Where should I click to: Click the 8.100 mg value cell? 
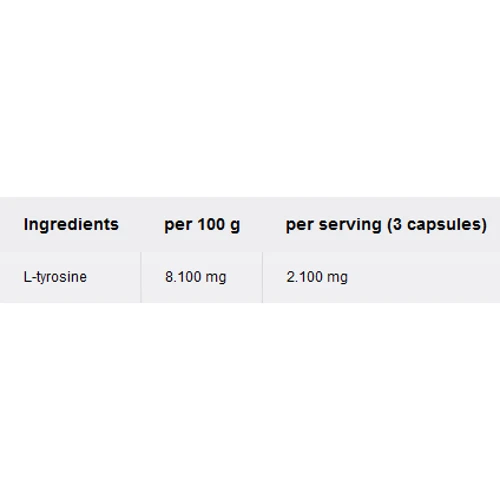196,277
